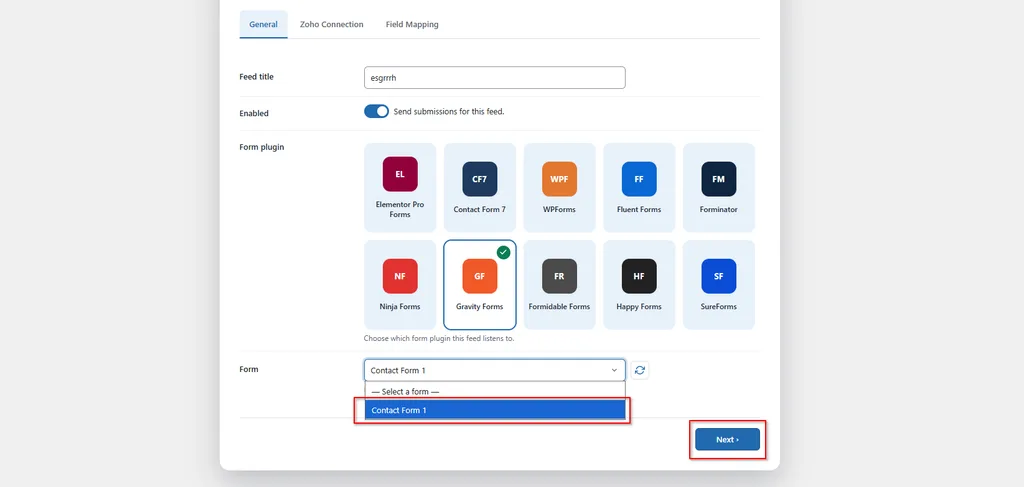Screen dimensions: 1024x487
Task: Select the Ninja Forms NF icon
Action: click(400, 276)
